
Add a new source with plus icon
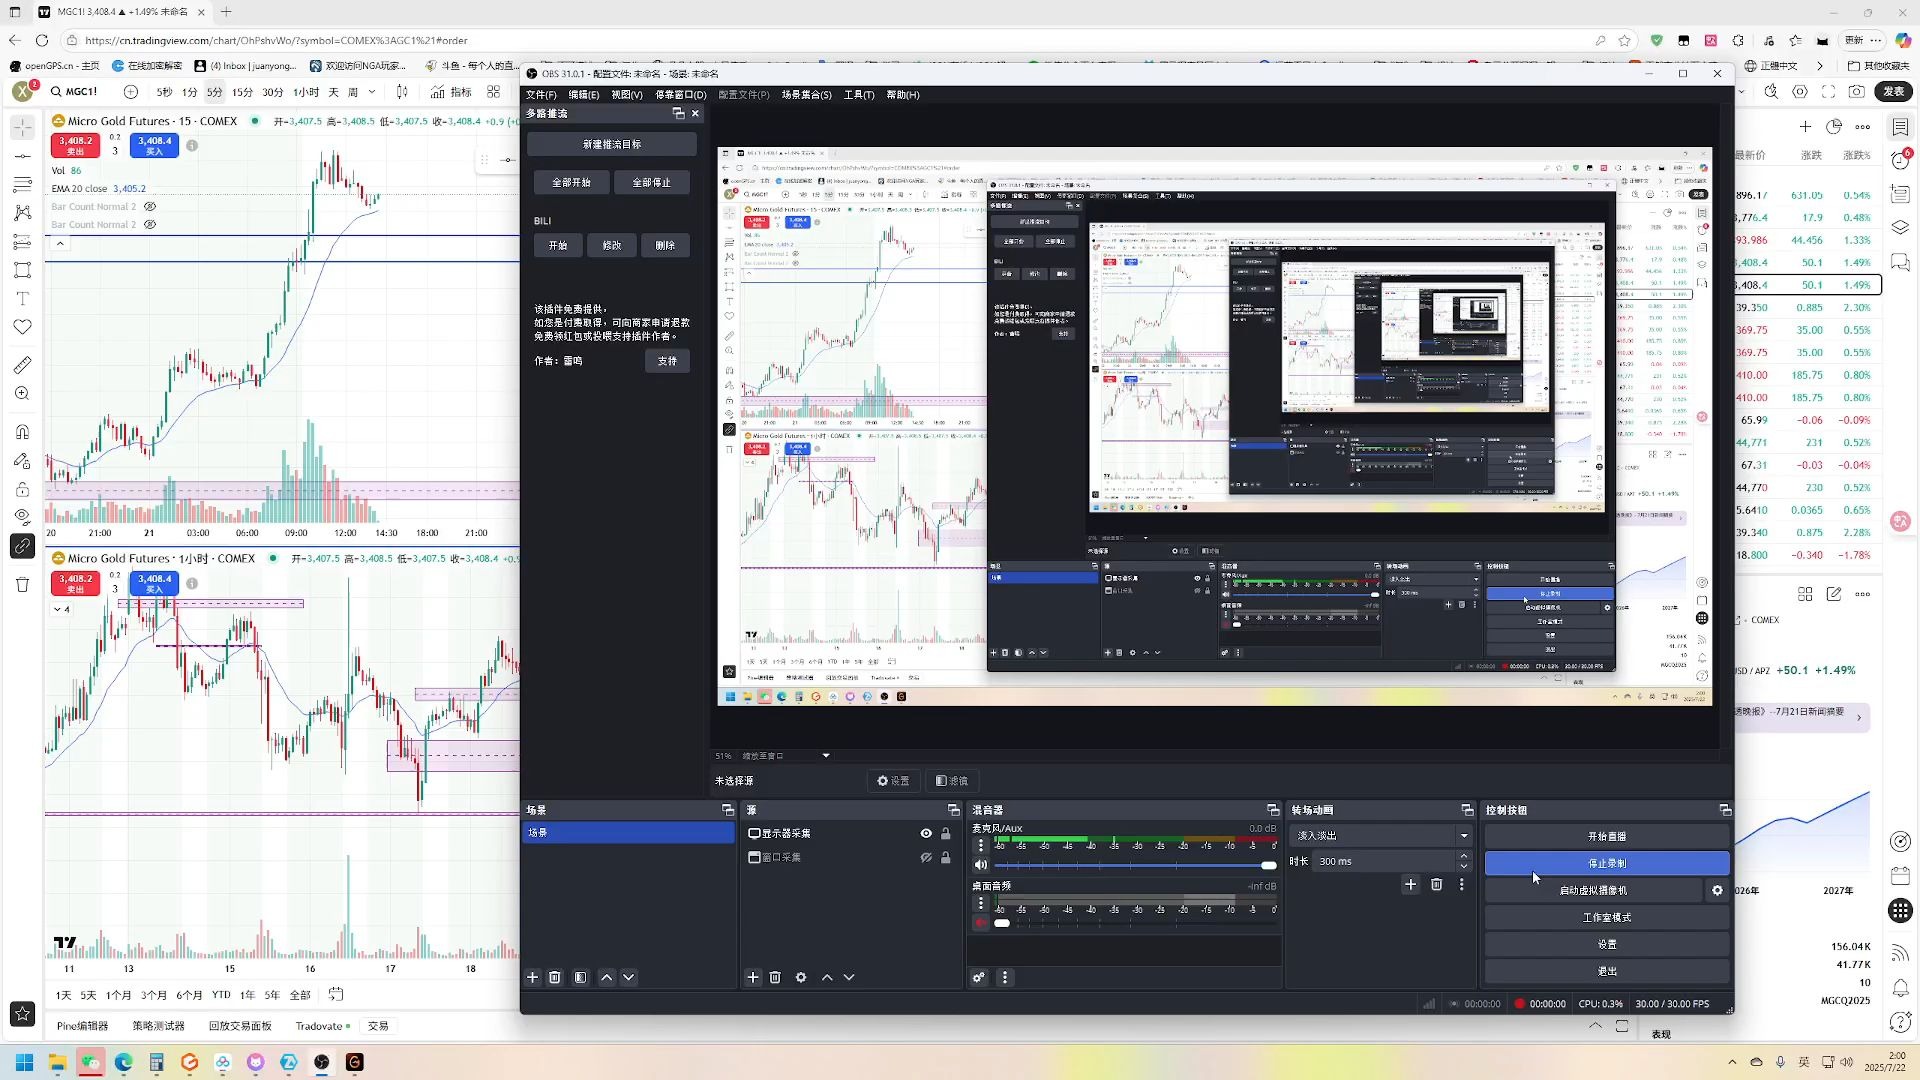coord(753,977)
